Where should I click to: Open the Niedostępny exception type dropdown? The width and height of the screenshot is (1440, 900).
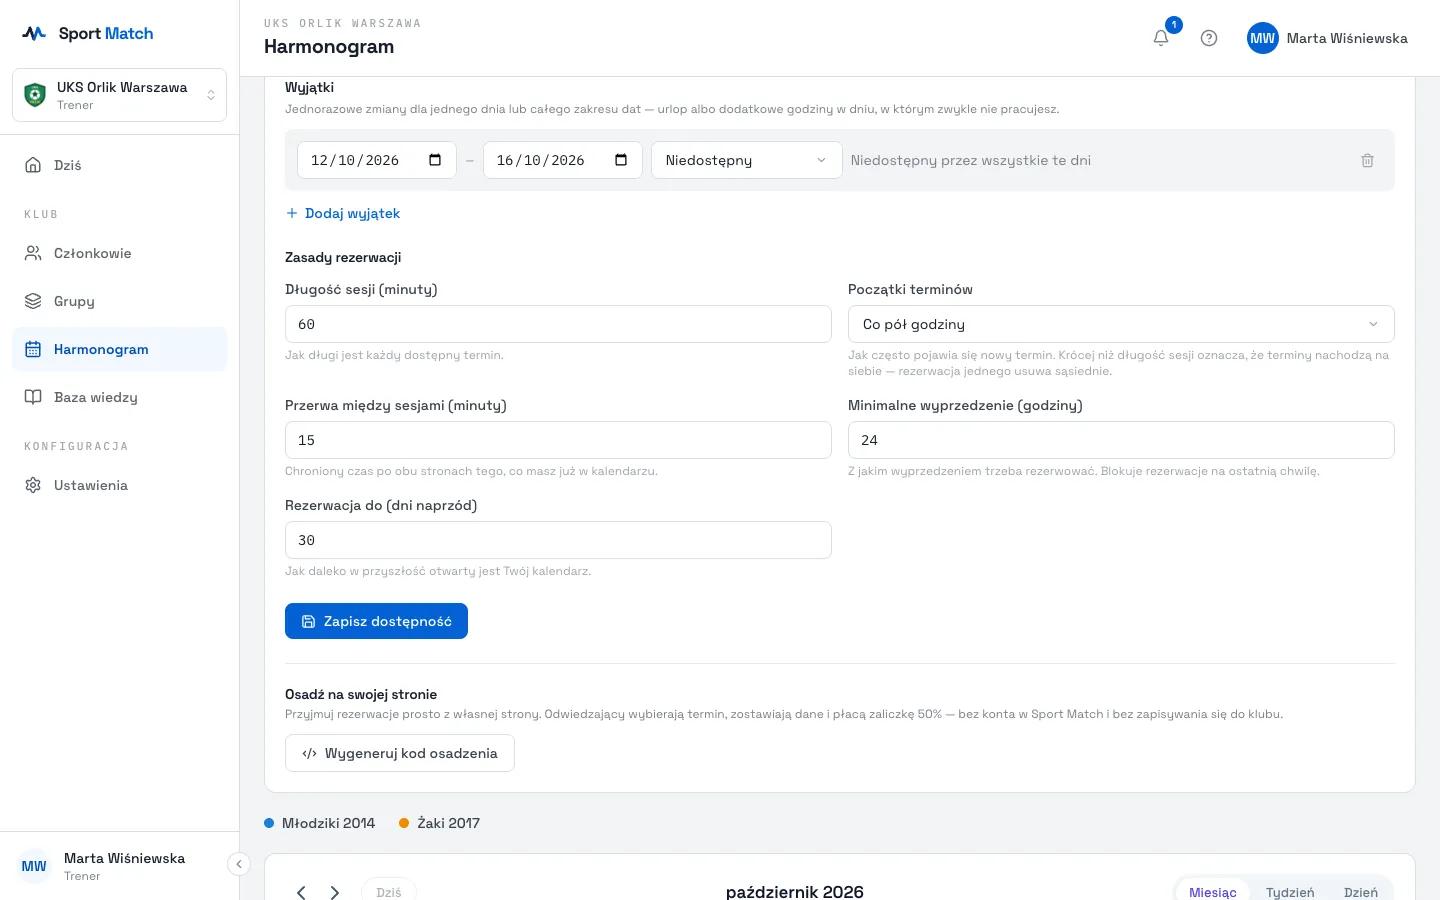746,160
